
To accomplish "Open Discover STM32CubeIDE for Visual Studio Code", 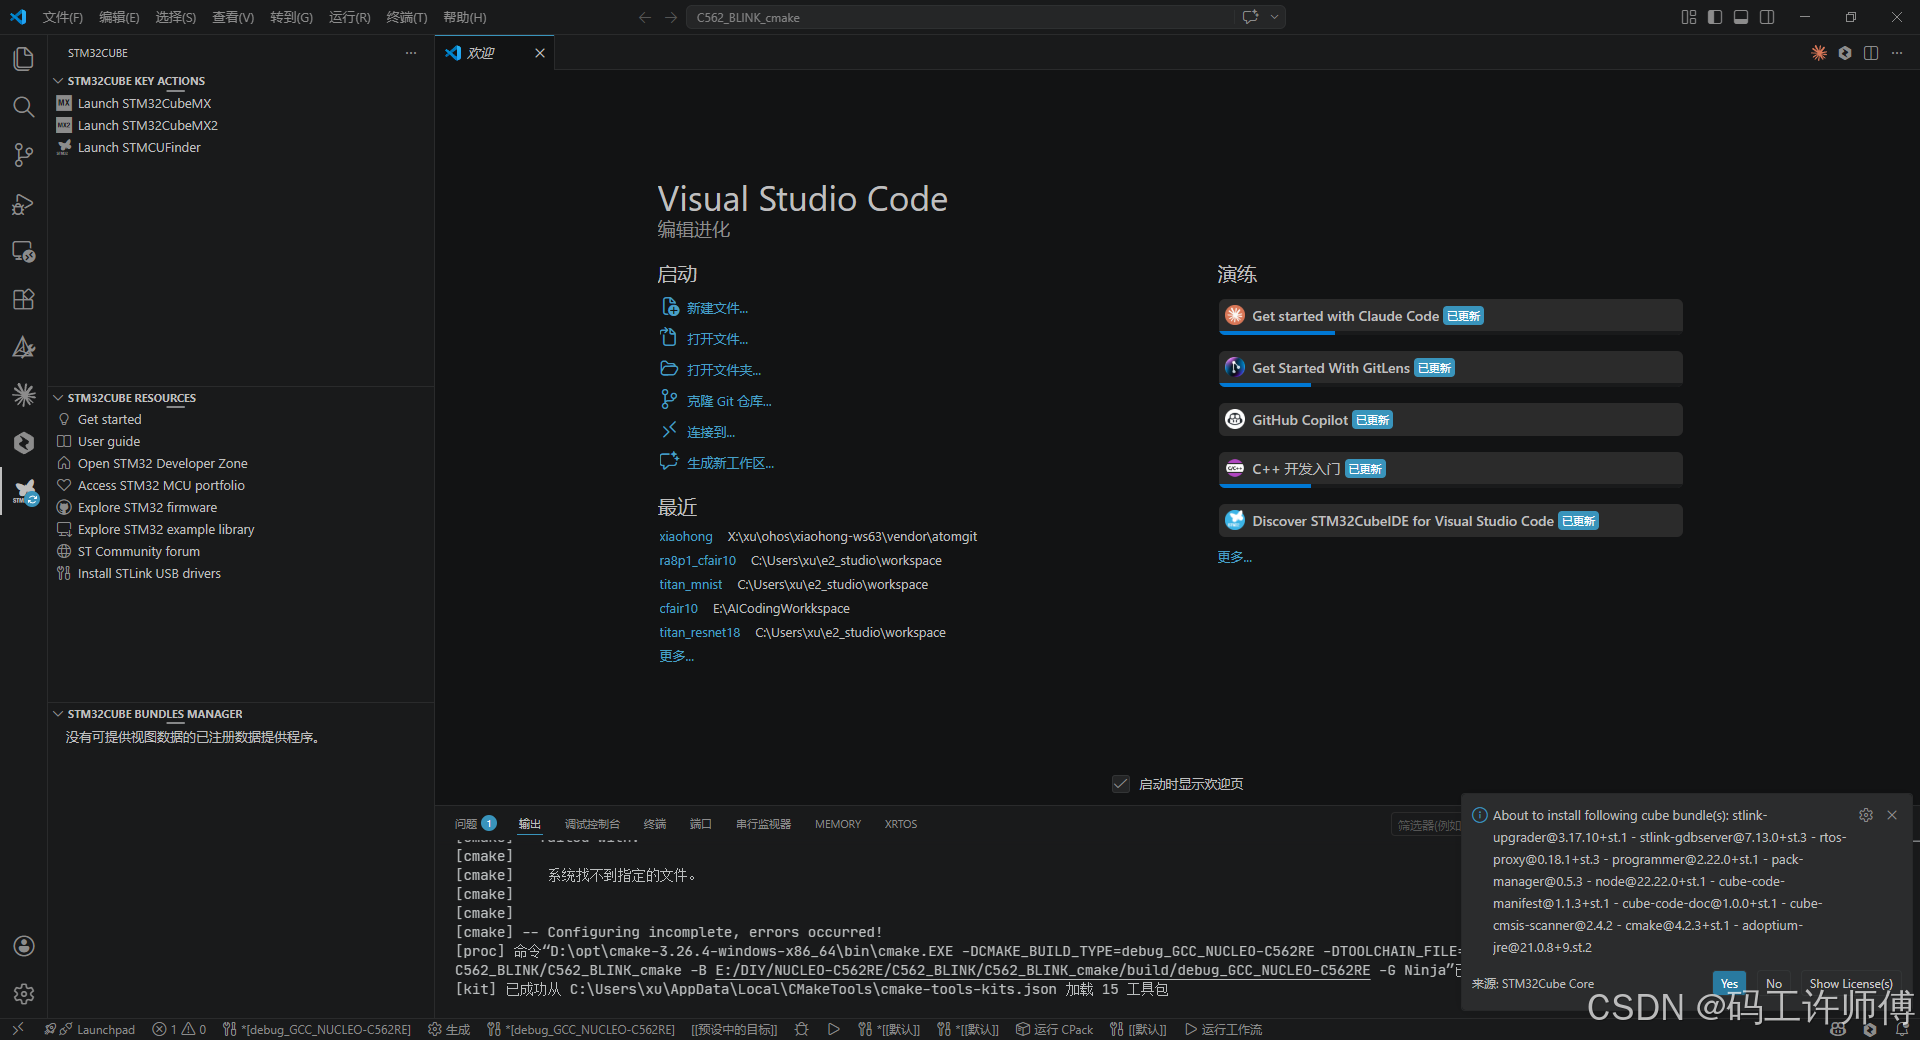I will (x=1450, y=521).
